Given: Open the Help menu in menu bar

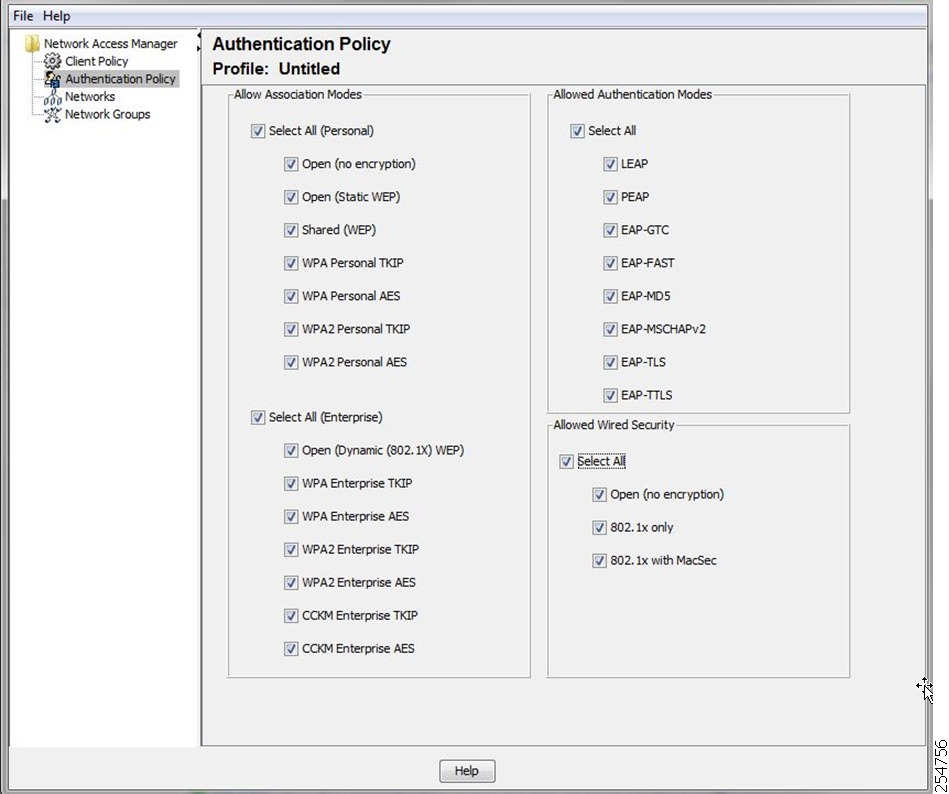Looking at the screenshot, I should [x=56, y=16].
